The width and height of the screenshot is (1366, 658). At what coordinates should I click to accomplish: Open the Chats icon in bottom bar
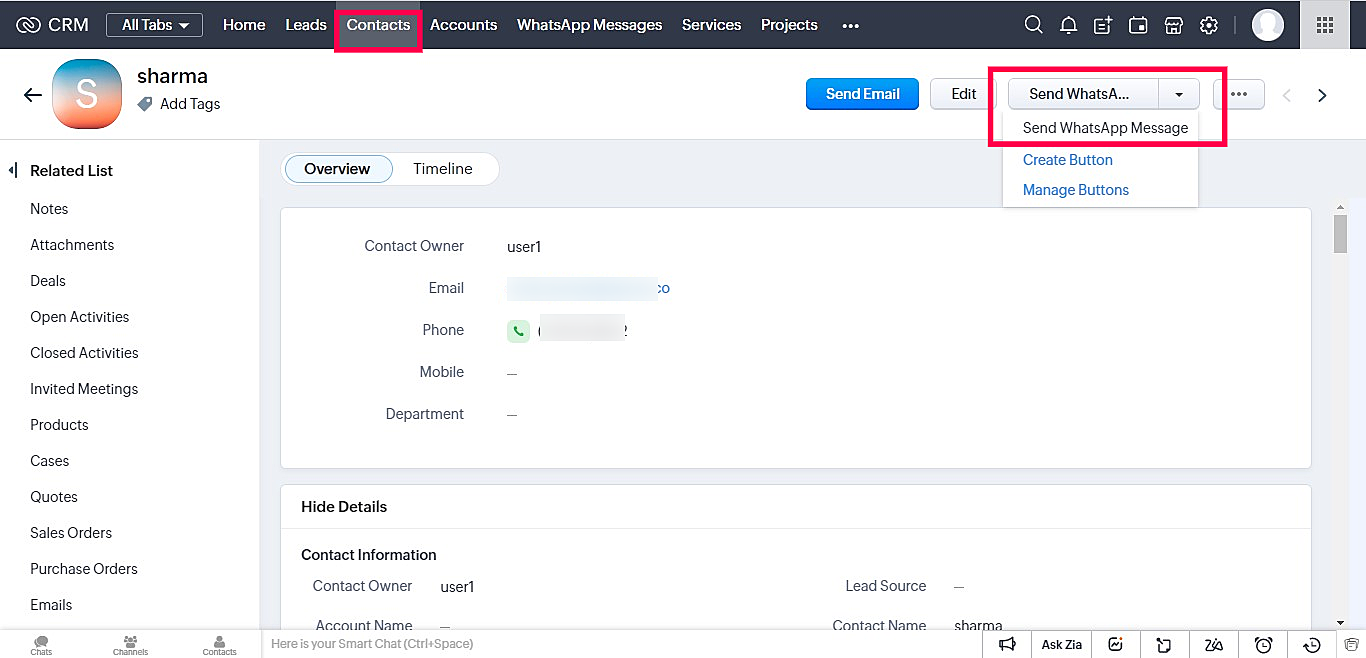click(41, 644)
